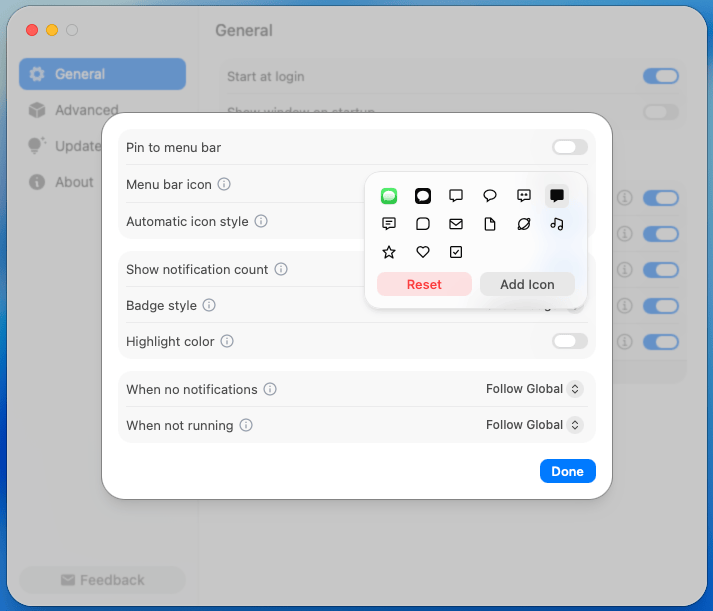
Task: Enable the Pin to menu bar toggle
Action: pyautogui.click(x=570, y=147)
